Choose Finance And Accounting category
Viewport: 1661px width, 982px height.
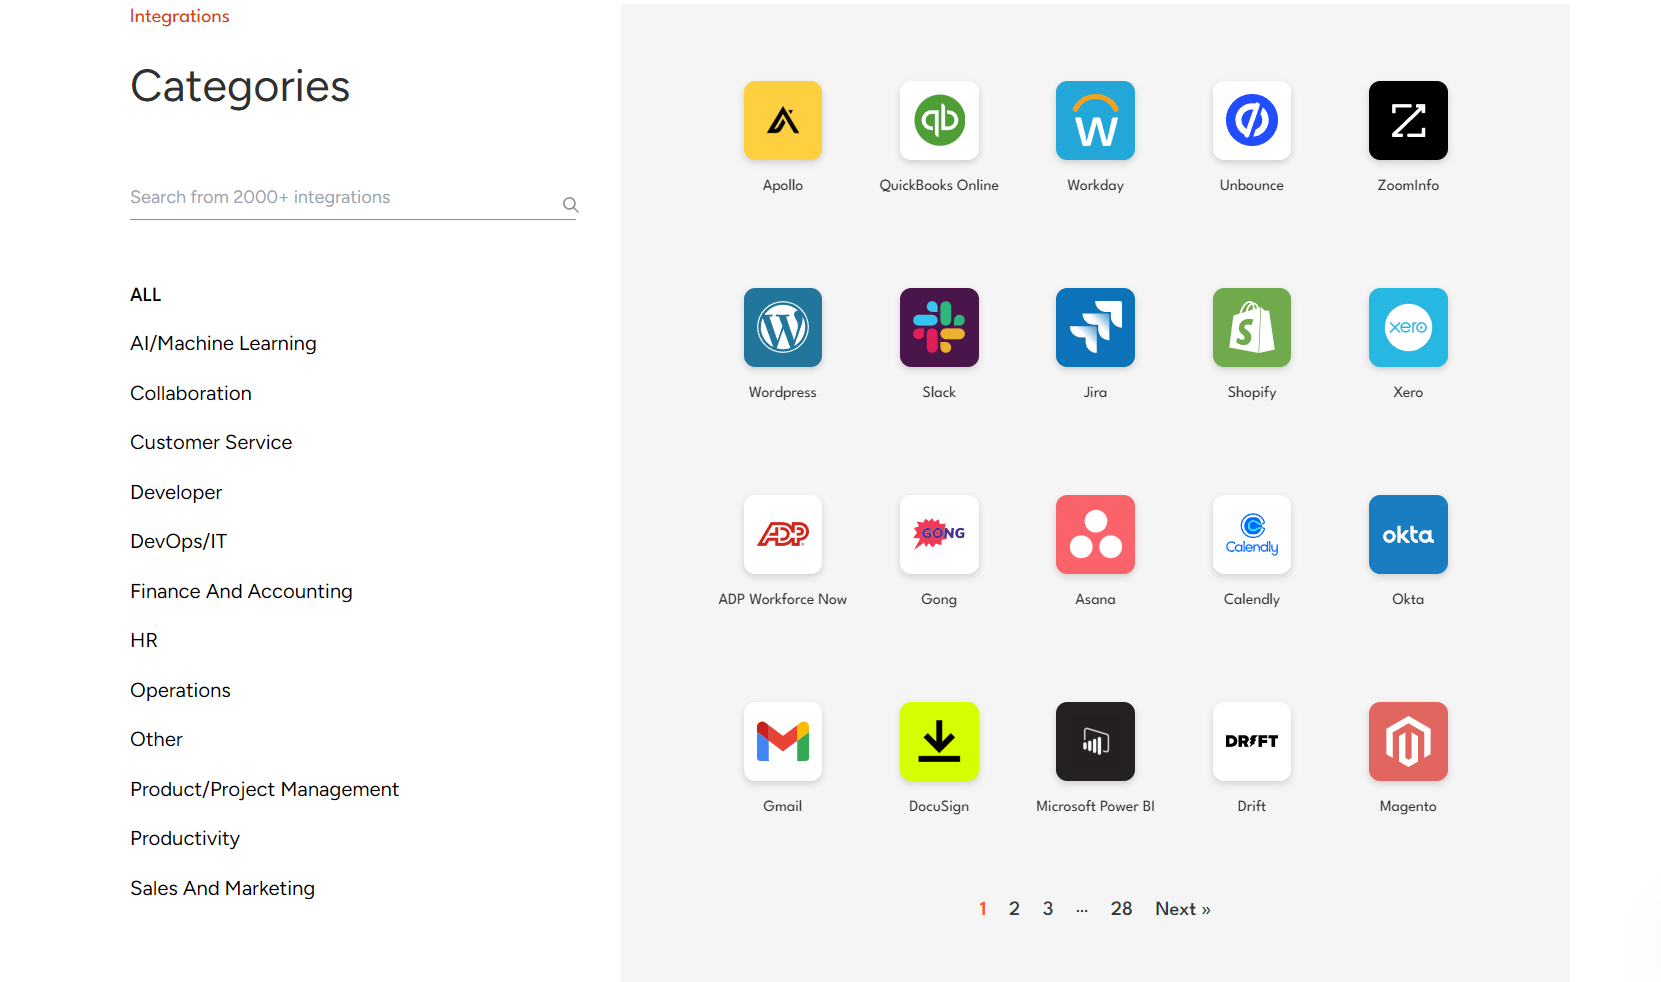(241, 591)
